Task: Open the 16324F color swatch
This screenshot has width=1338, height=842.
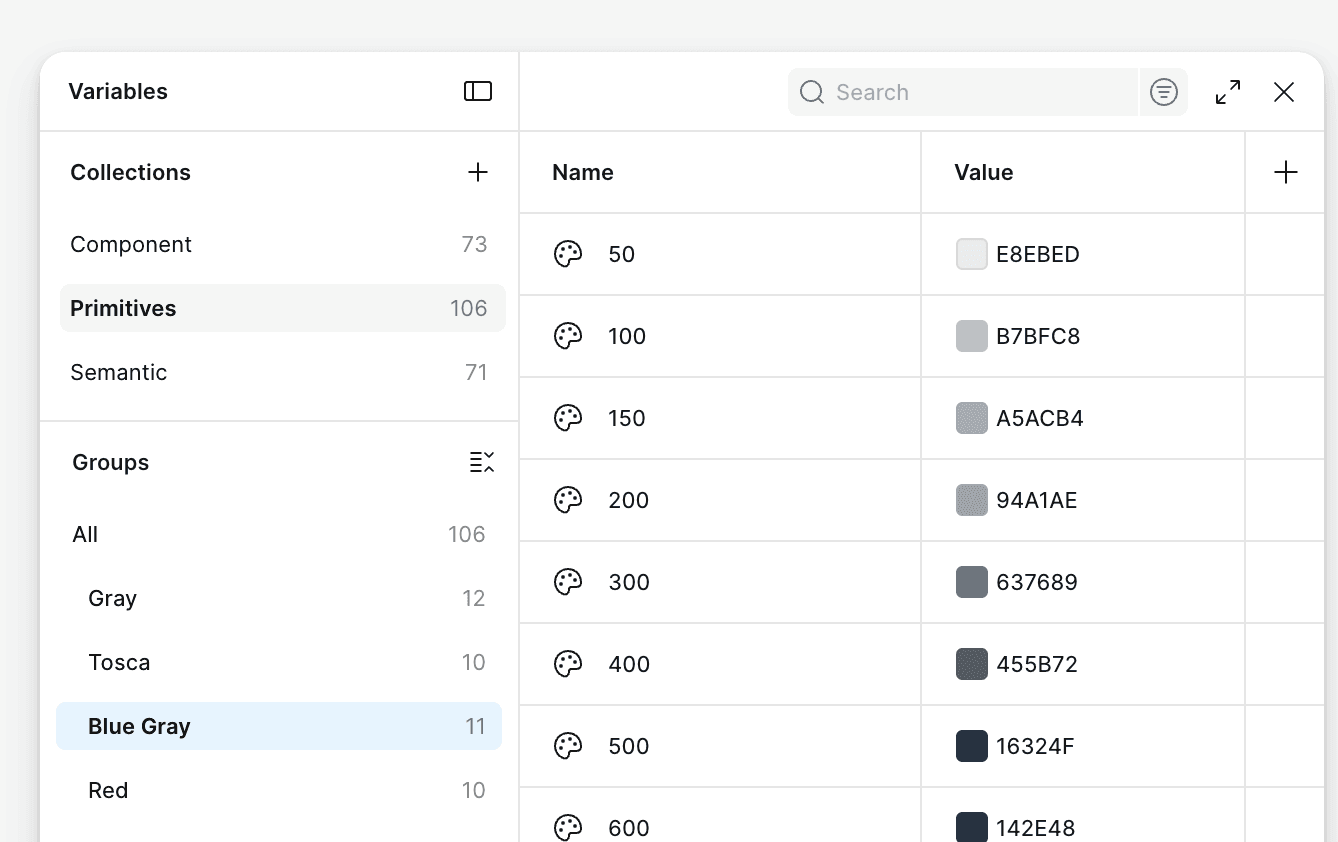Action: coord(972,746)
